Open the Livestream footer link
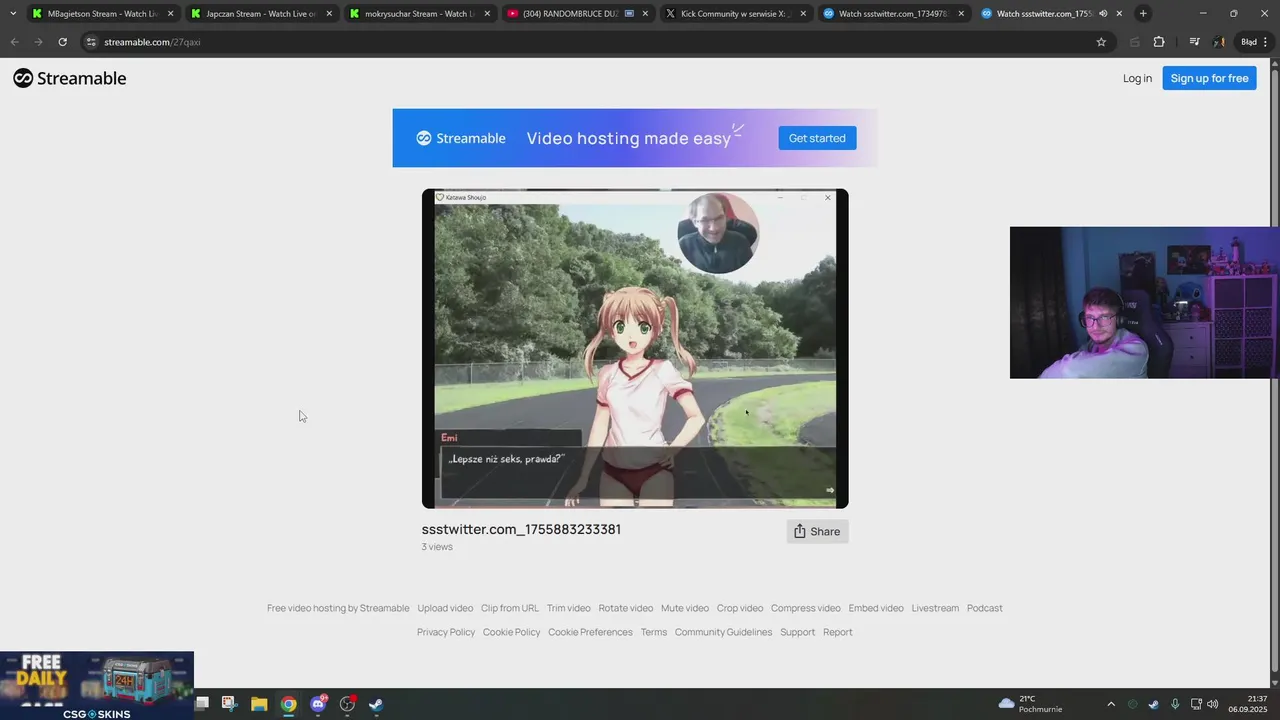 coord(935,608)
